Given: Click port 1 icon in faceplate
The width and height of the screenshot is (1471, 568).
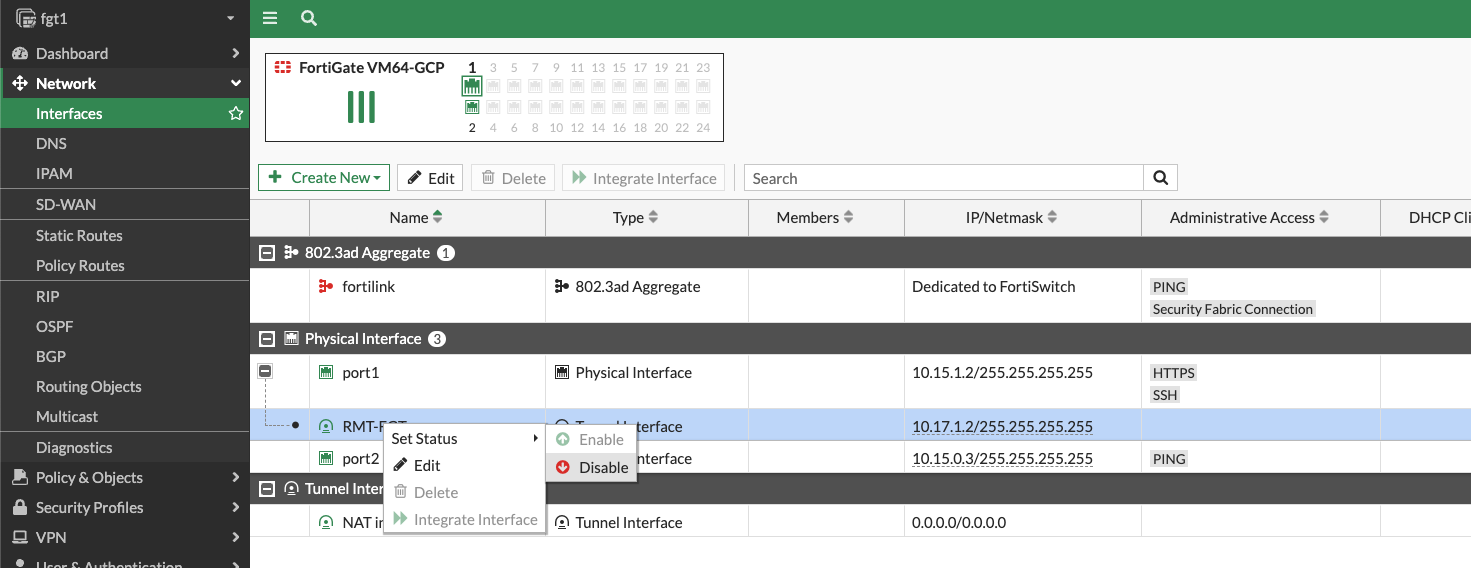Looking at the screenshot, I should click(x=472, y=86).
